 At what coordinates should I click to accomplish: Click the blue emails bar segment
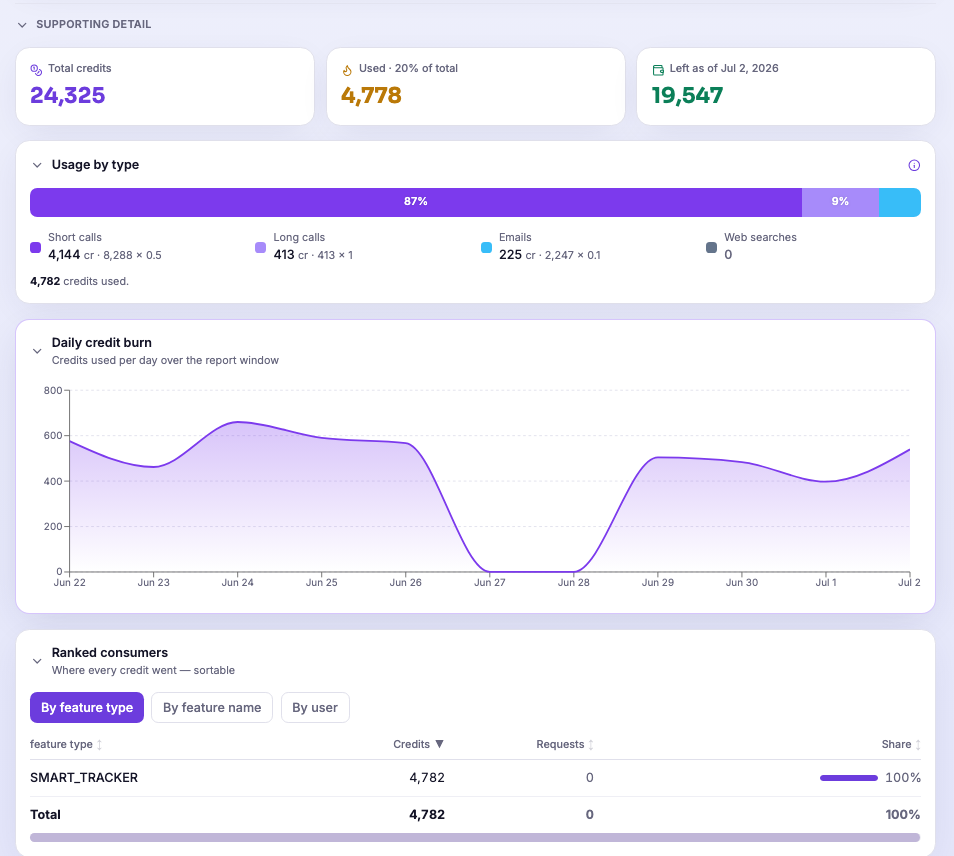tap(900, 202)
